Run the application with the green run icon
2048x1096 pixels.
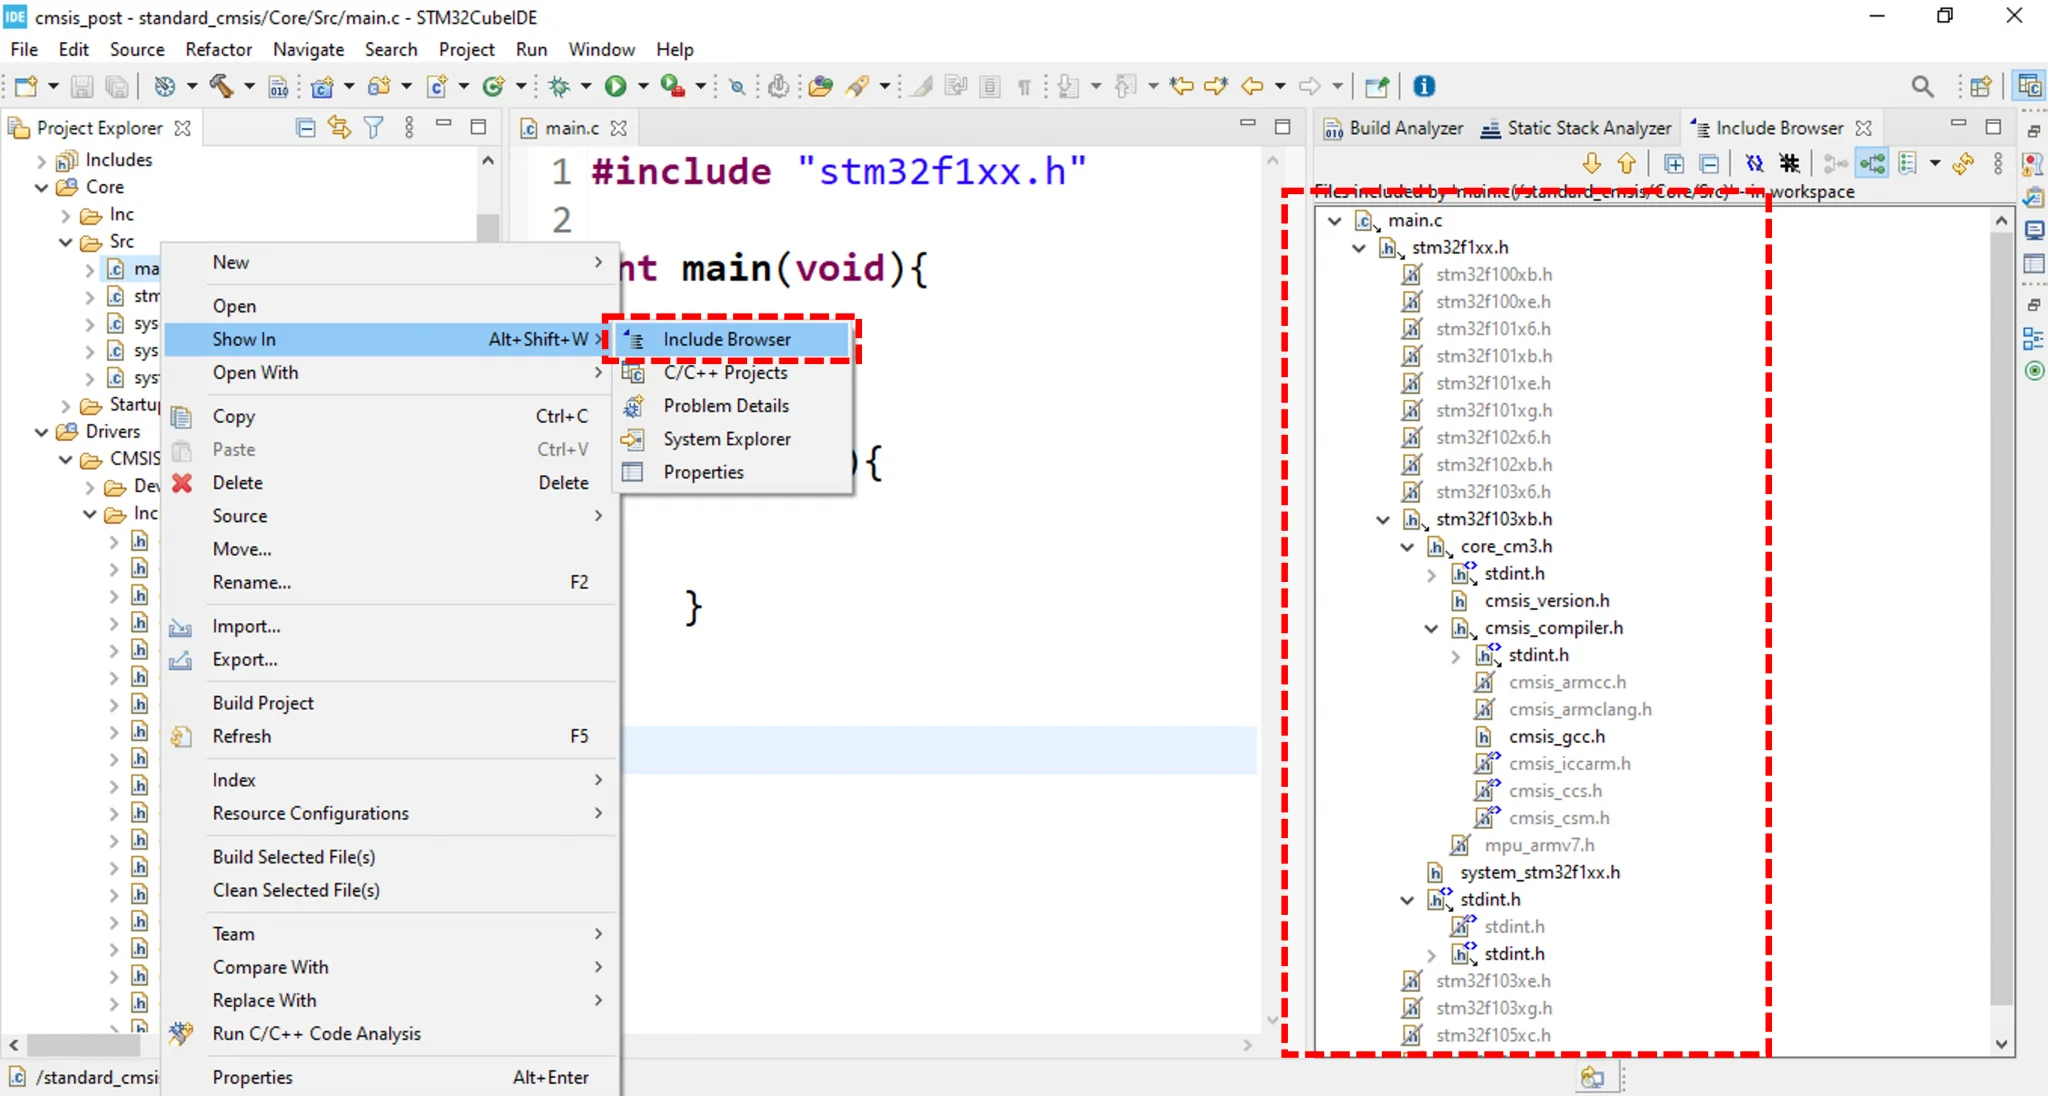618,86
